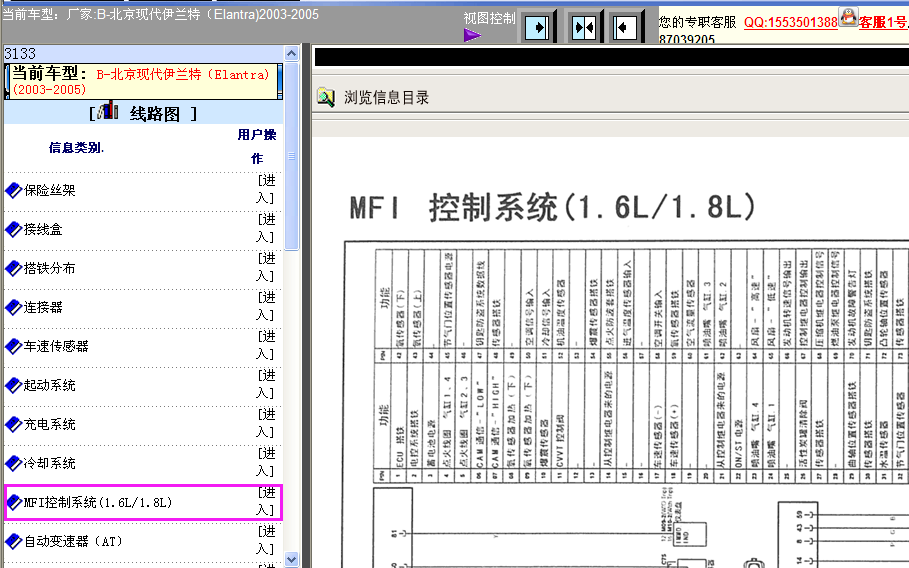Image resolution: width=909 pixels, height=568 pixels.
Task: Click the collapse-left view control icon
Action: coord(625,27)
